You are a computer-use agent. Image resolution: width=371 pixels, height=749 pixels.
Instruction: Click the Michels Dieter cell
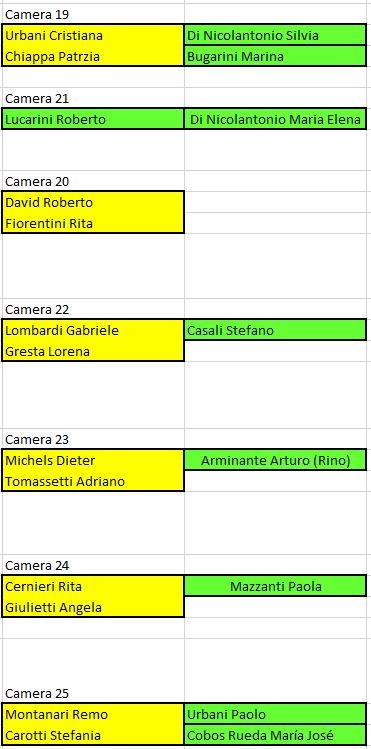point(93,460)
